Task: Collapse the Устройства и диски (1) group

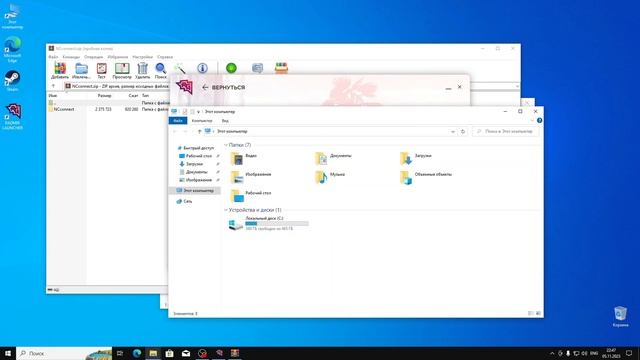Action: tap(226, 210)
